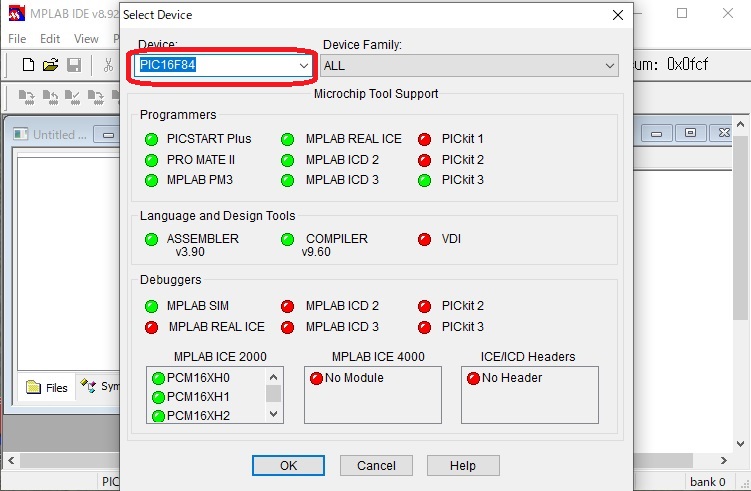751x491 pixels.
Task: Close the Select Device dialog
Action: [618, 15]
